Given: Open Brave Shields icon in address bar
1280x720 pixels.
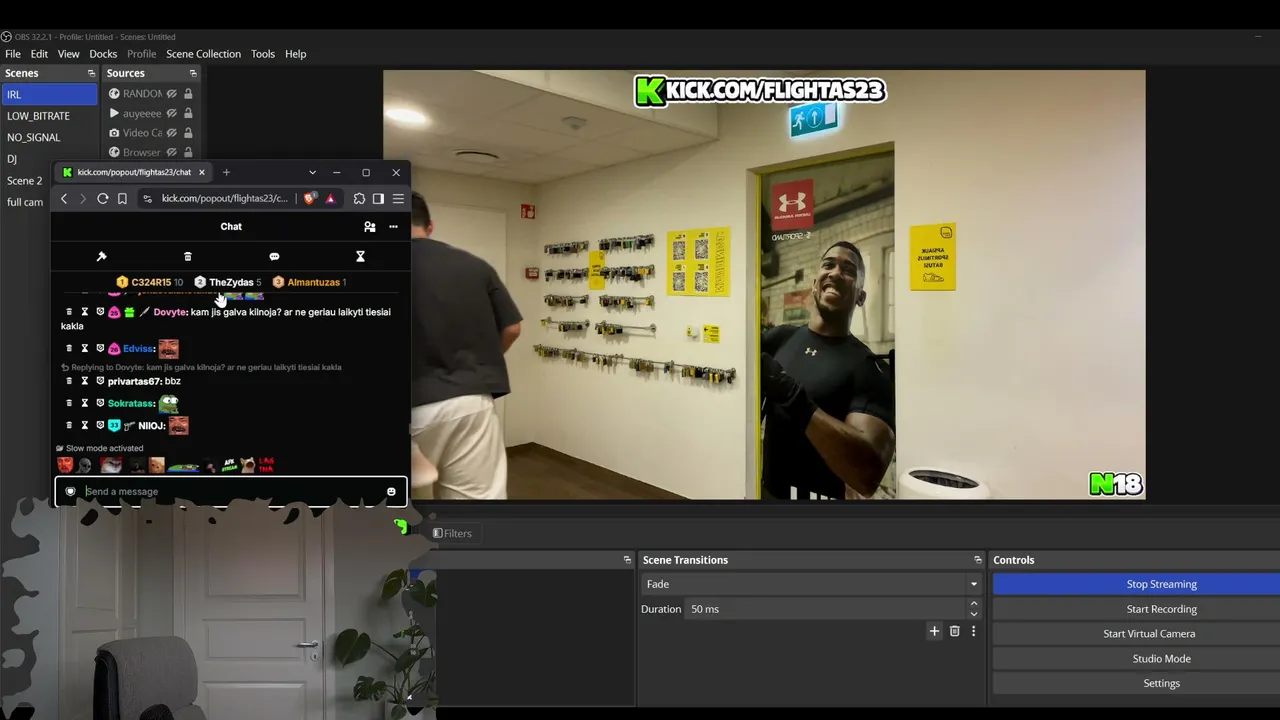Looking at the screenshot, I should coord(310,198).
